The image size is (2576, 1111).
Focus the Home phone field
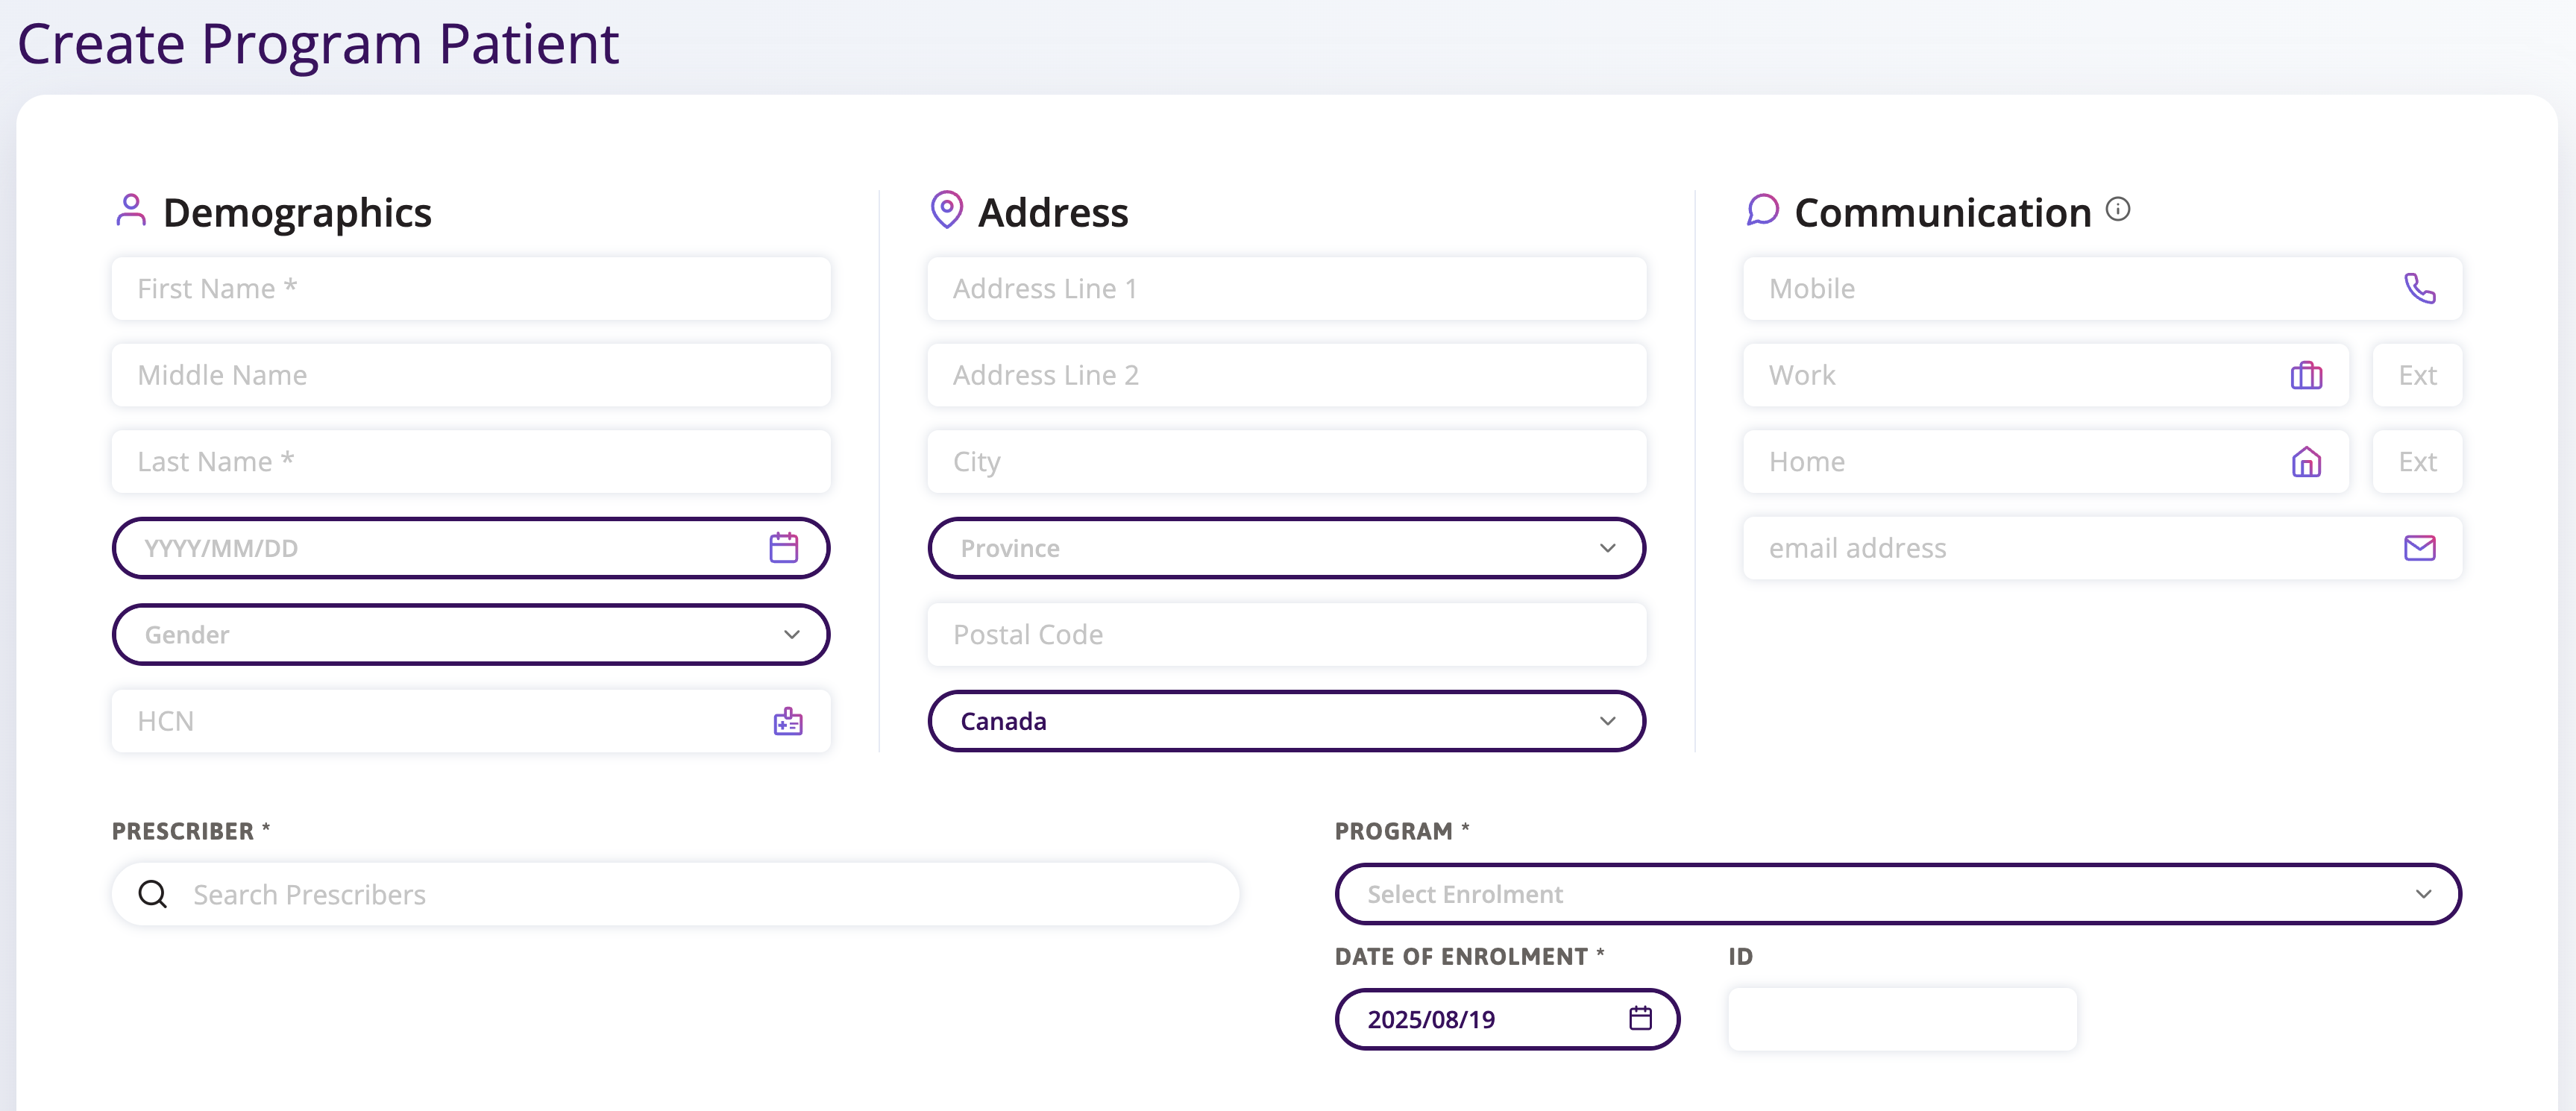click(2045, 461)
